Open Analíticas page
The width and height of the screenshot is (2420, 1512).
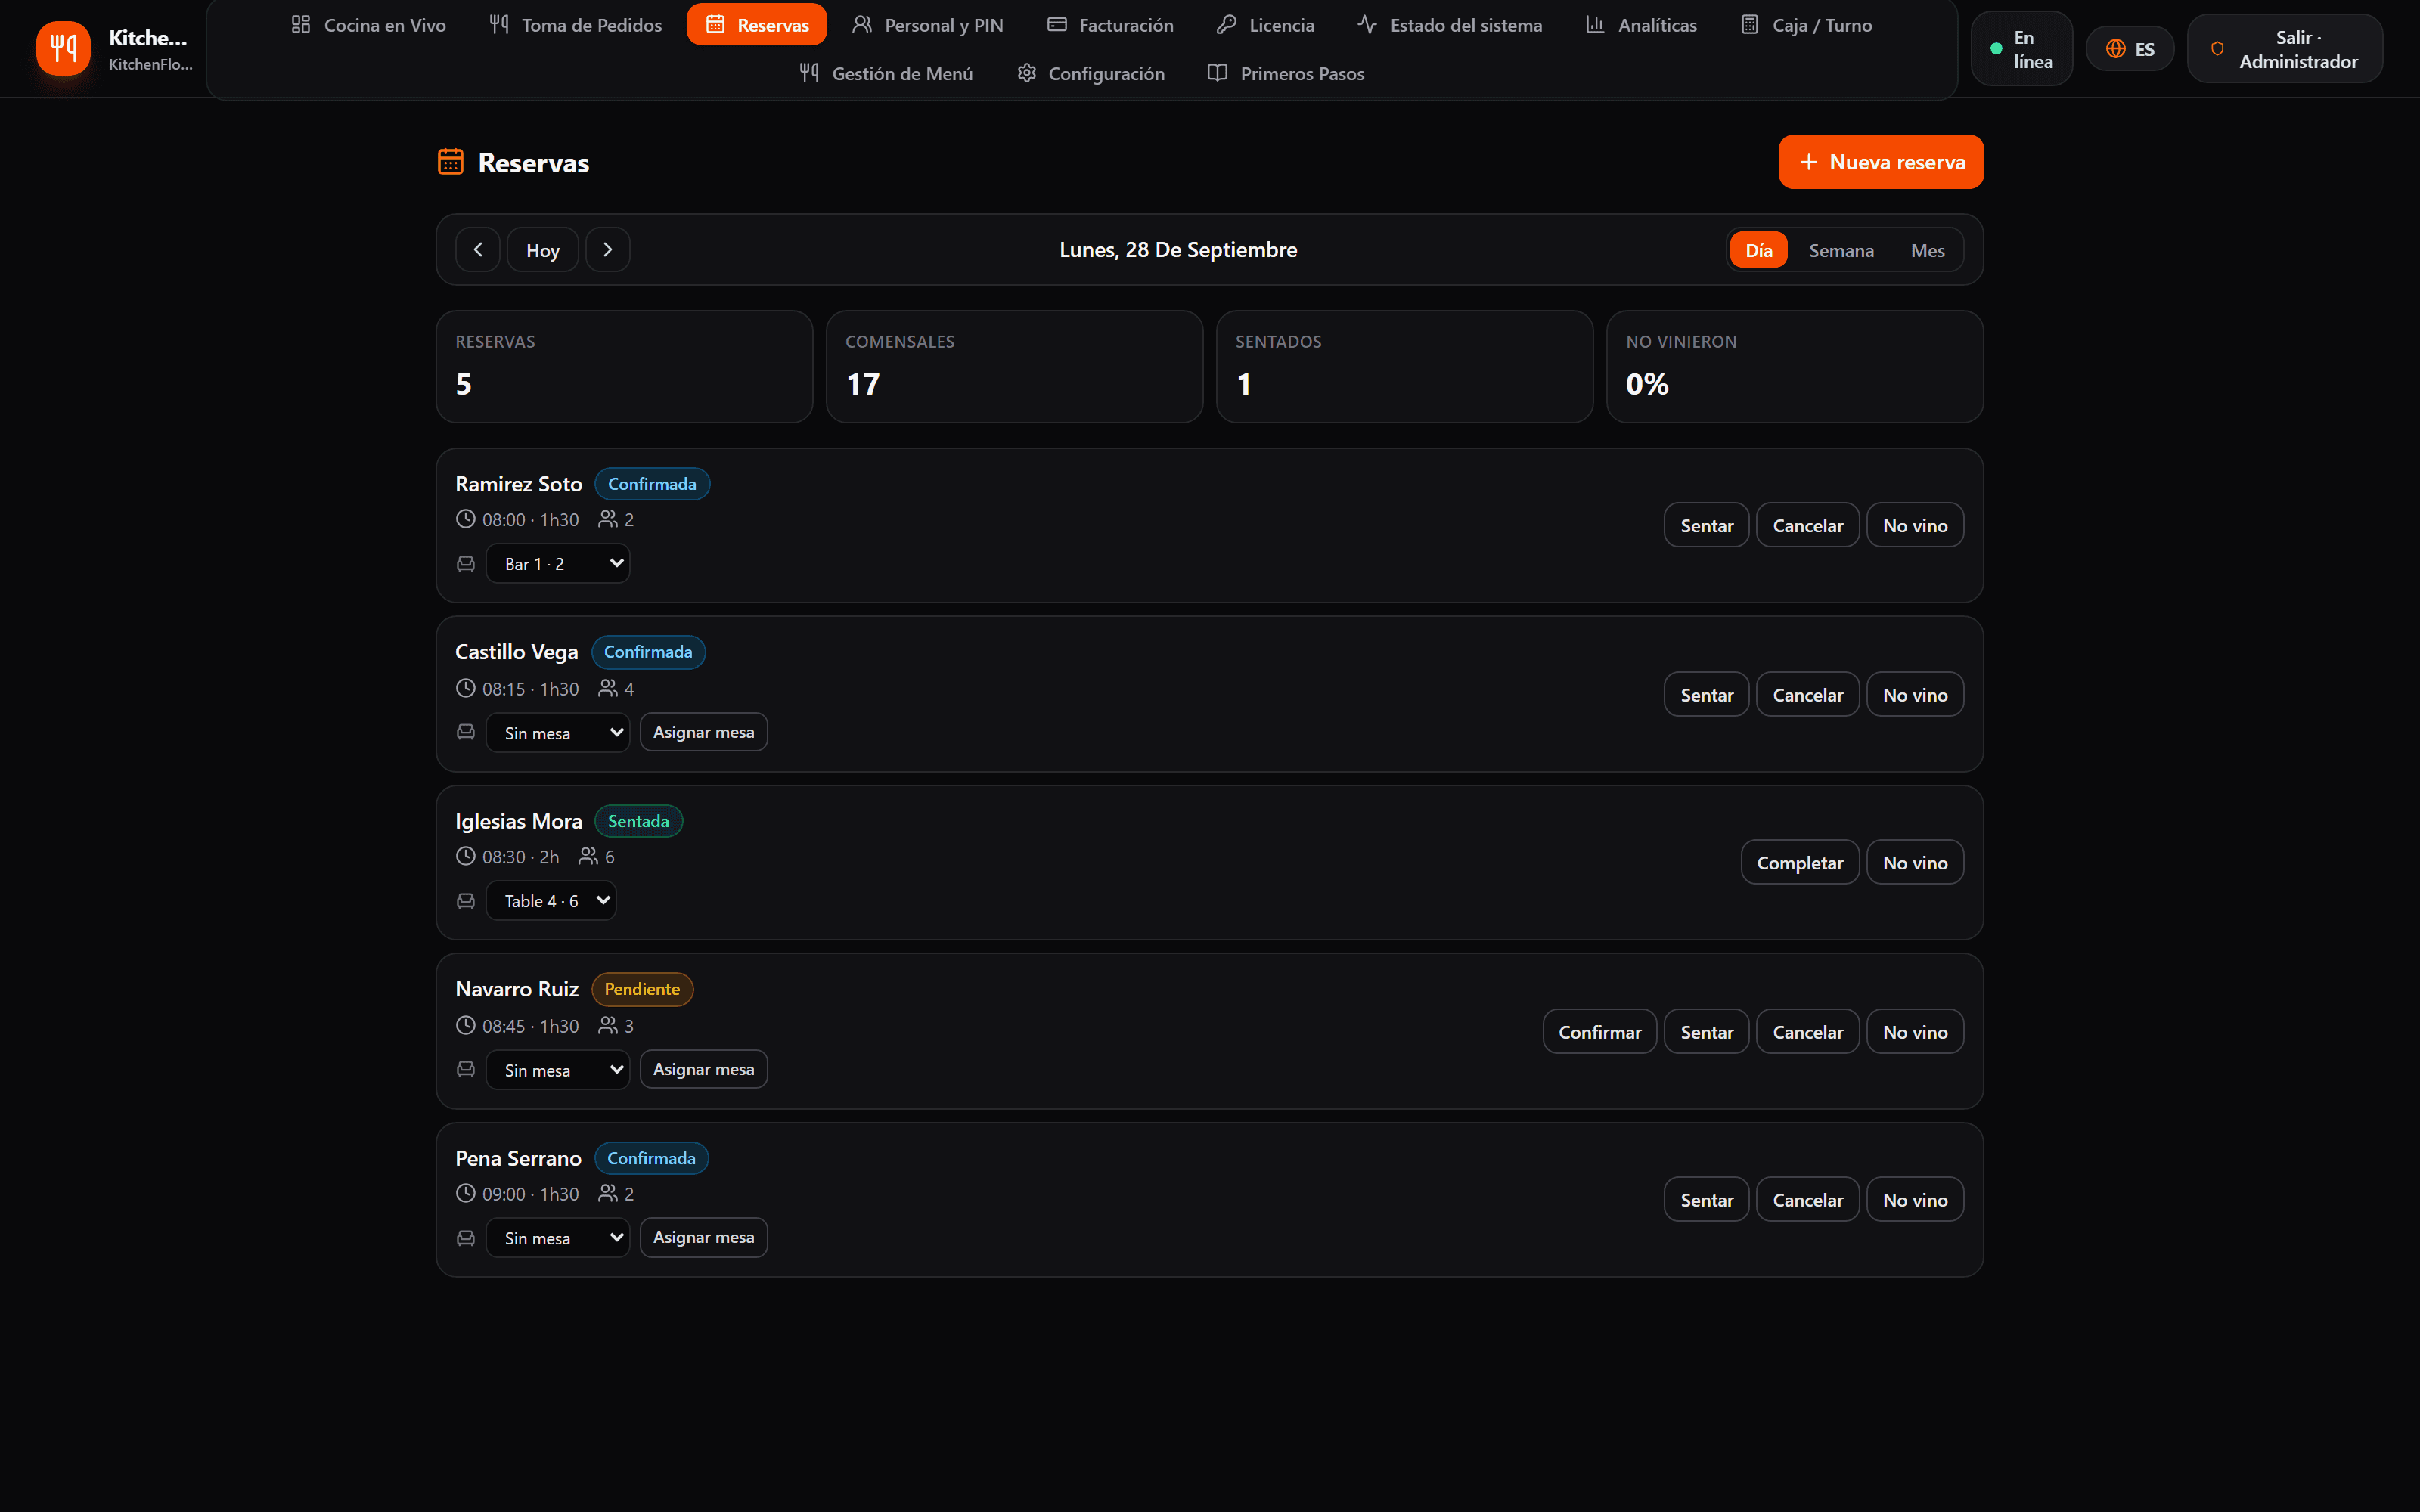pos(1641,25)
